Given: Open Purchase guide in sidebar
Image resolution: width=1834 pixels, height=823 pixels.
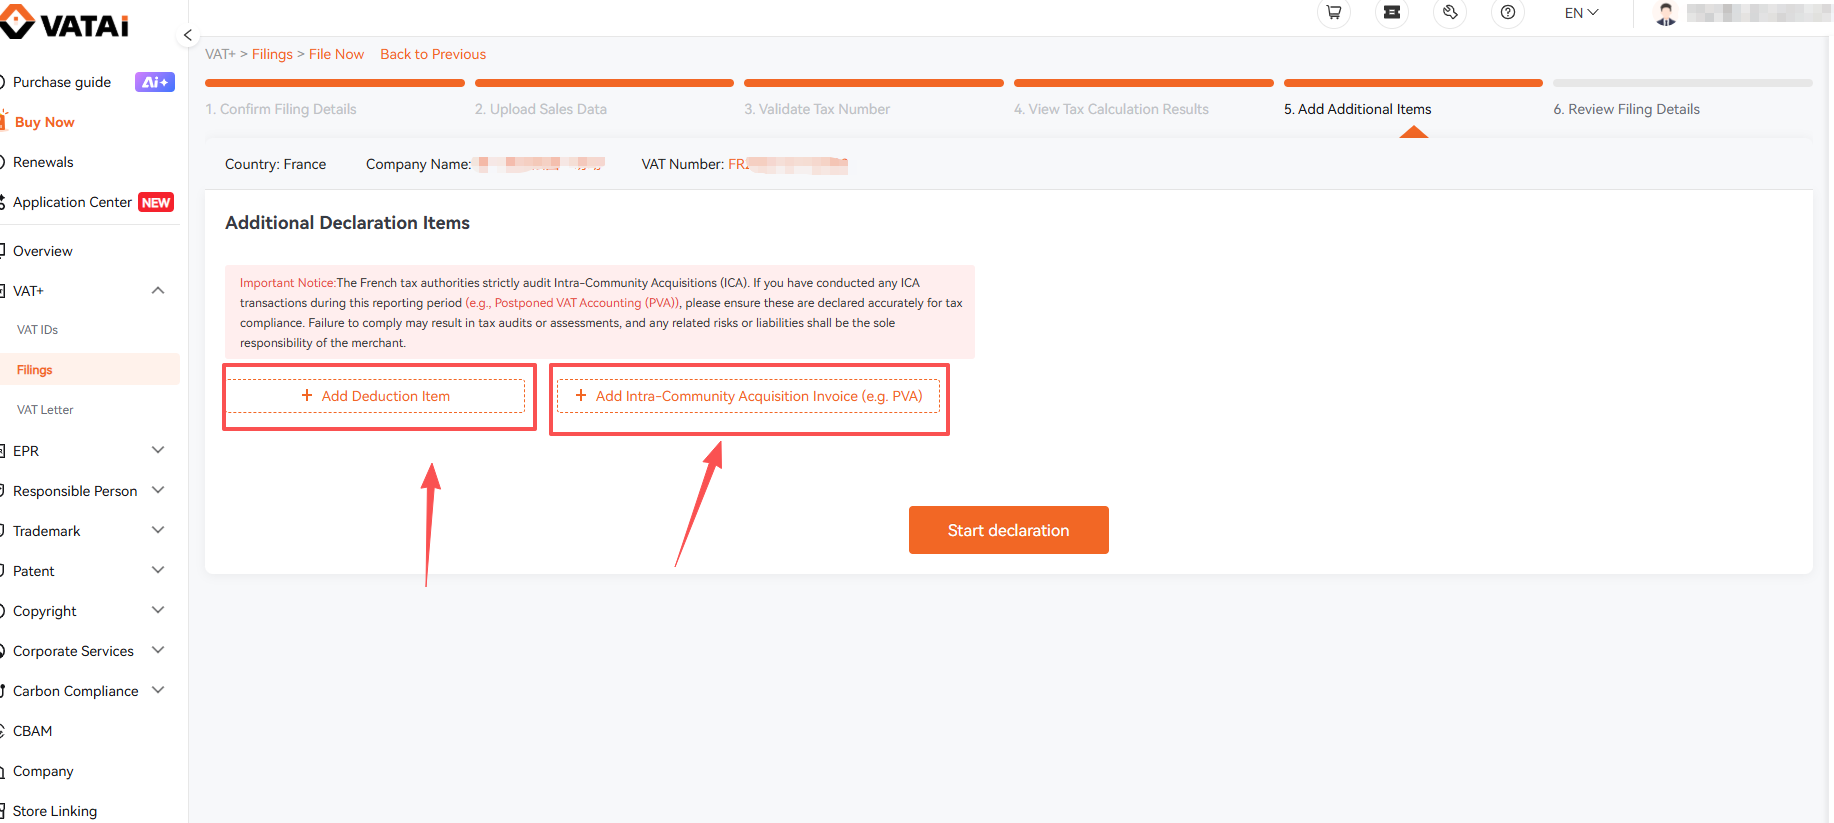Looking at the screenshot, I should tap(62, 82).
